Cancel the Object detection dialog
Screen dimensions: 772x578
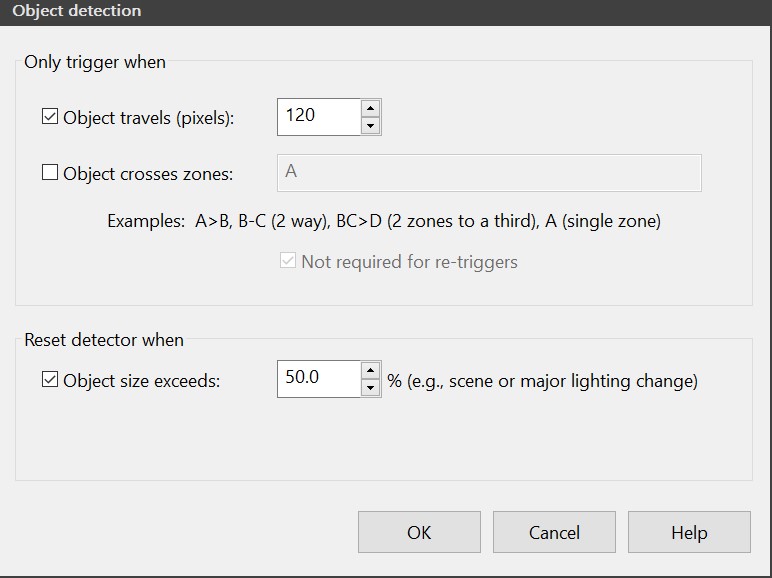(x=554, y=532)
